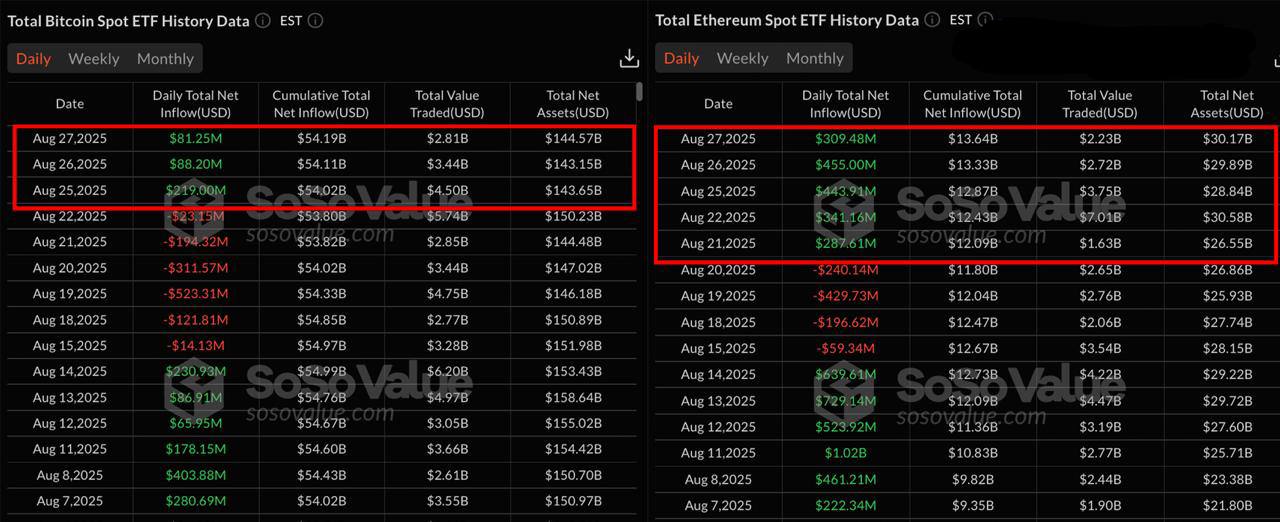Click Bitcoin table Date column header

coord(70,103)
